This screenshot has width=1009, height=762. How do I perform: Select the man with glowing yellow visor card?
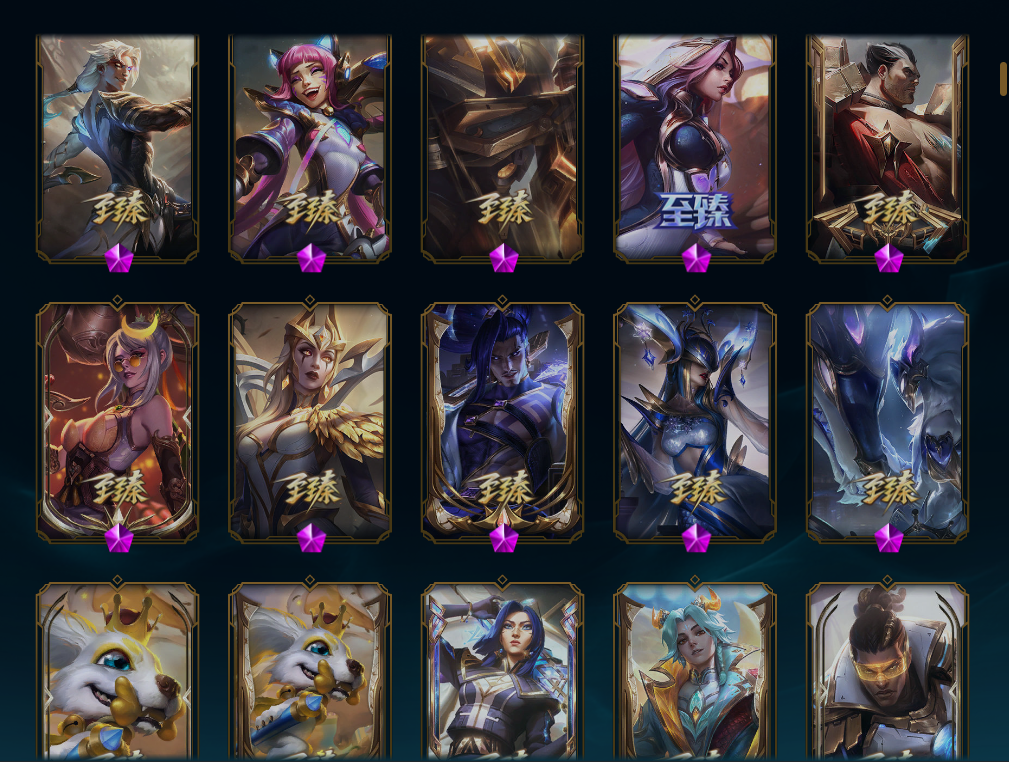click(887, 672)
